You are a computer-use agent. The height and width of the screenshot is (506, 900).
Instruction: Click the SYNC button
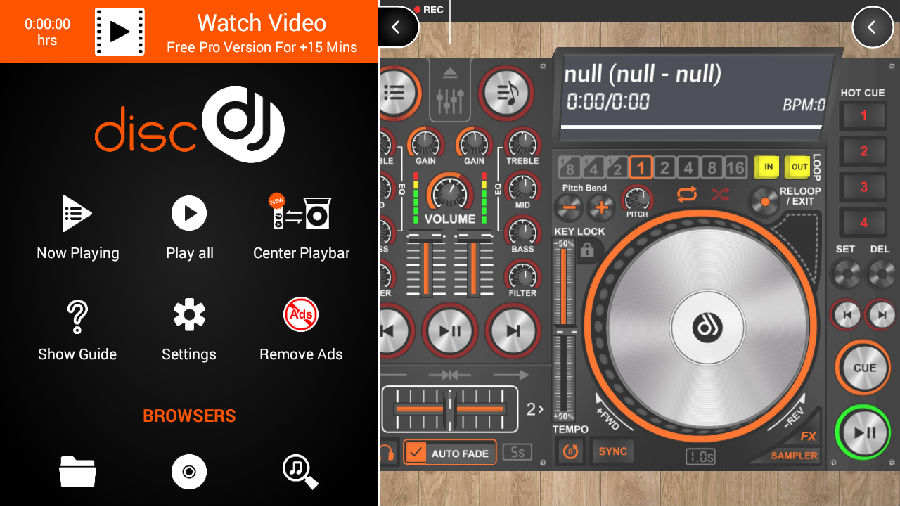[x=612, y=451]
